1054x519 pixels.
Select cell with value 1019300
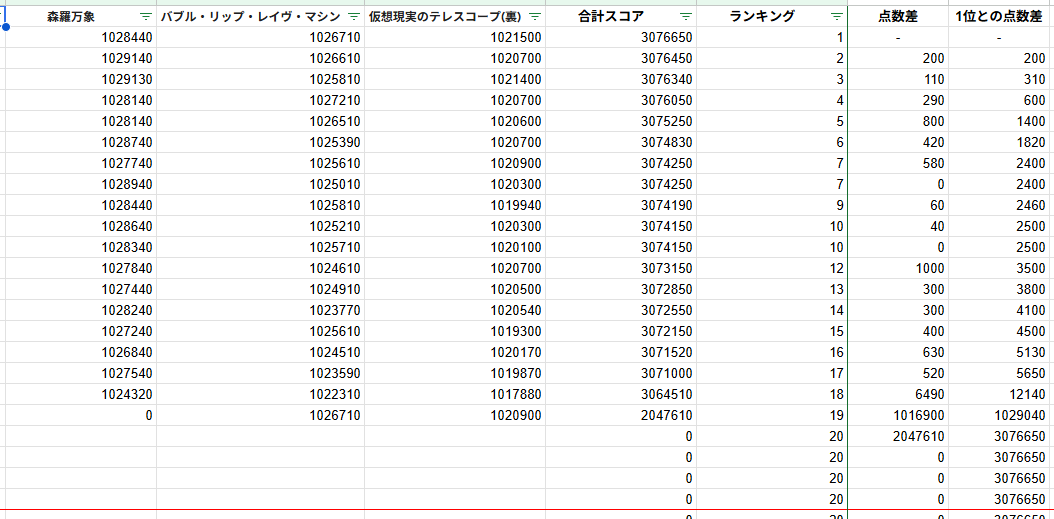(x=455, y=331)
